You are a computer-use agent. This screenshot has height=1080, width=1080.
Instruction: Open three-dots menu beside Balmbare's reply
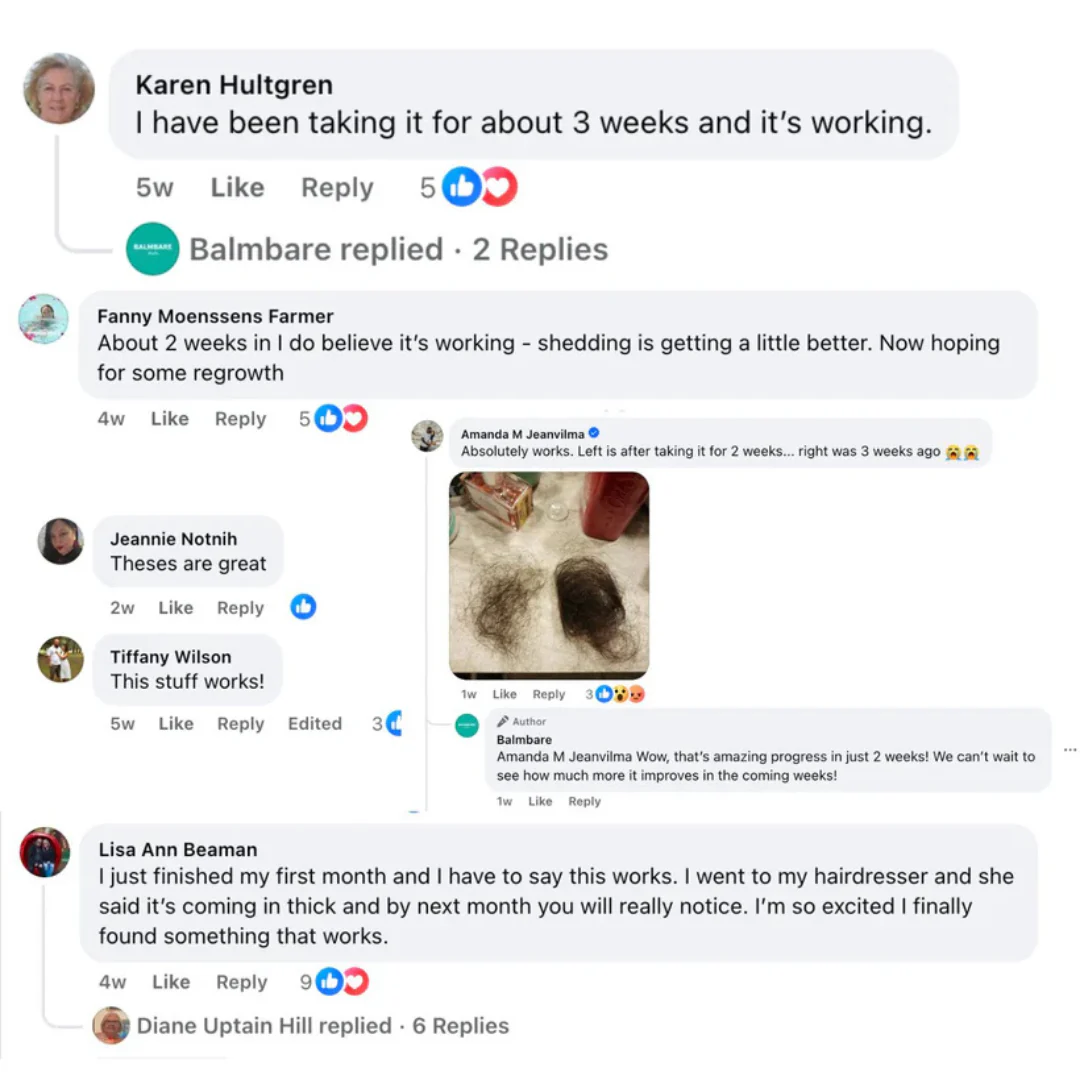1070,749
